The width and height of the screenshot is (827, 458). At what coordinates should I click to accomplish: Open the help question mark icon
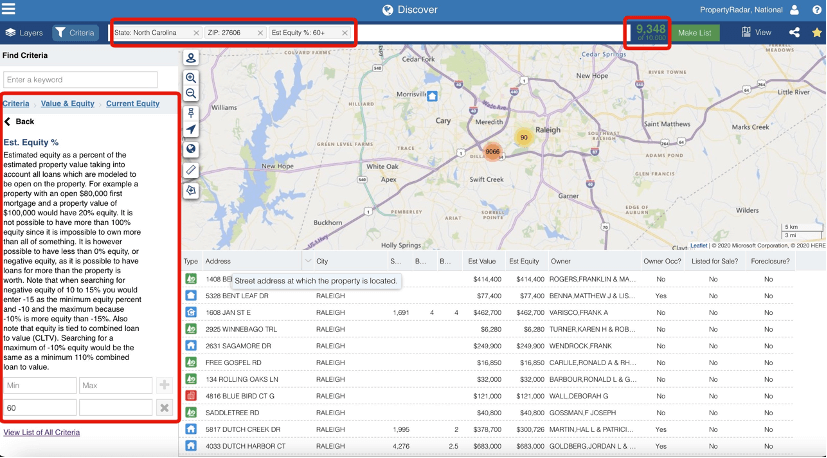(x=816, y=9)
